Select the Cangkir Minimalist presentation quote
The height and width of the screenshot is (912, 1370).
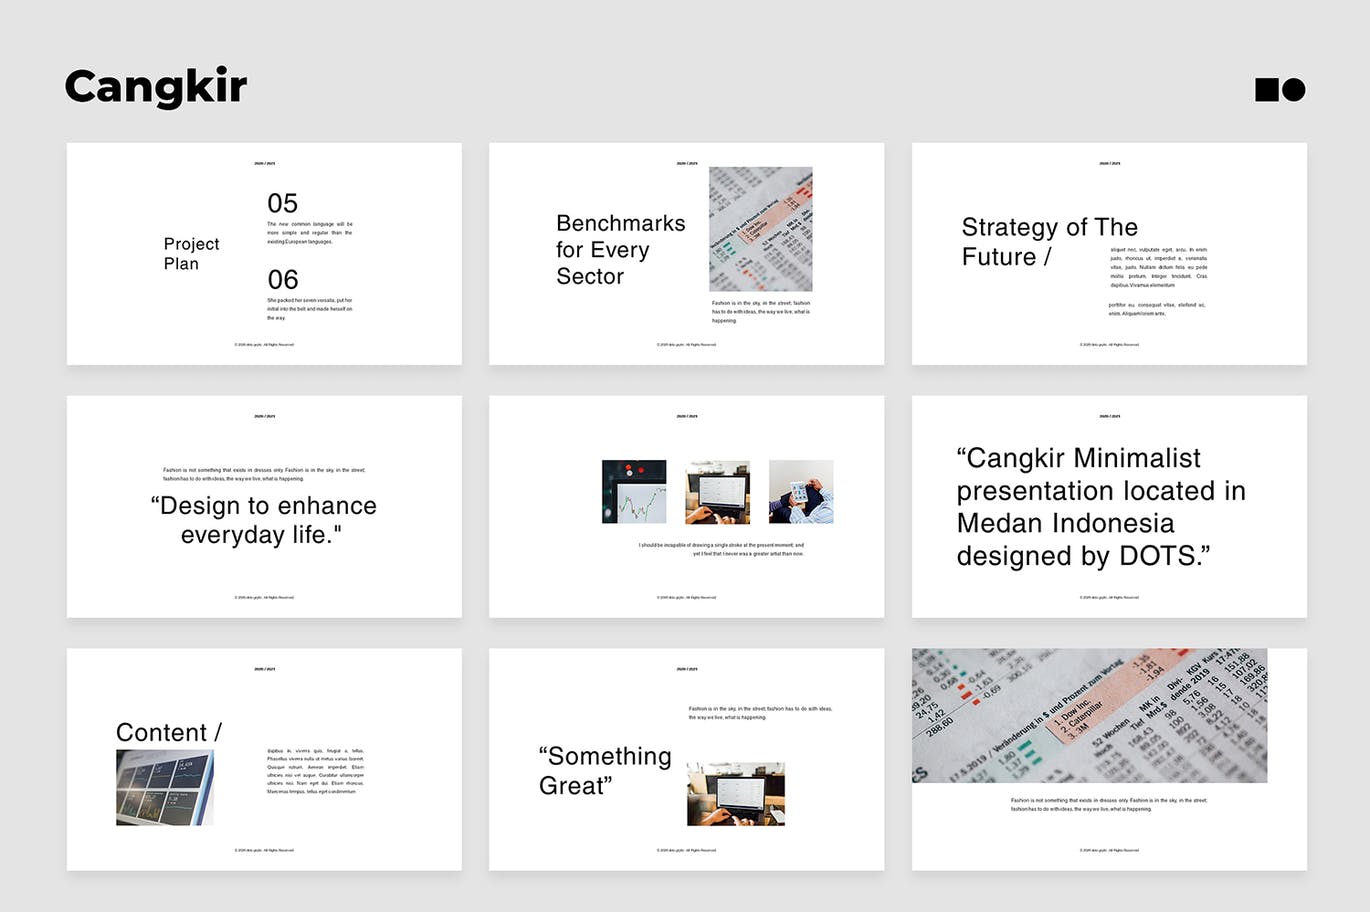(x=1100, y=507)
